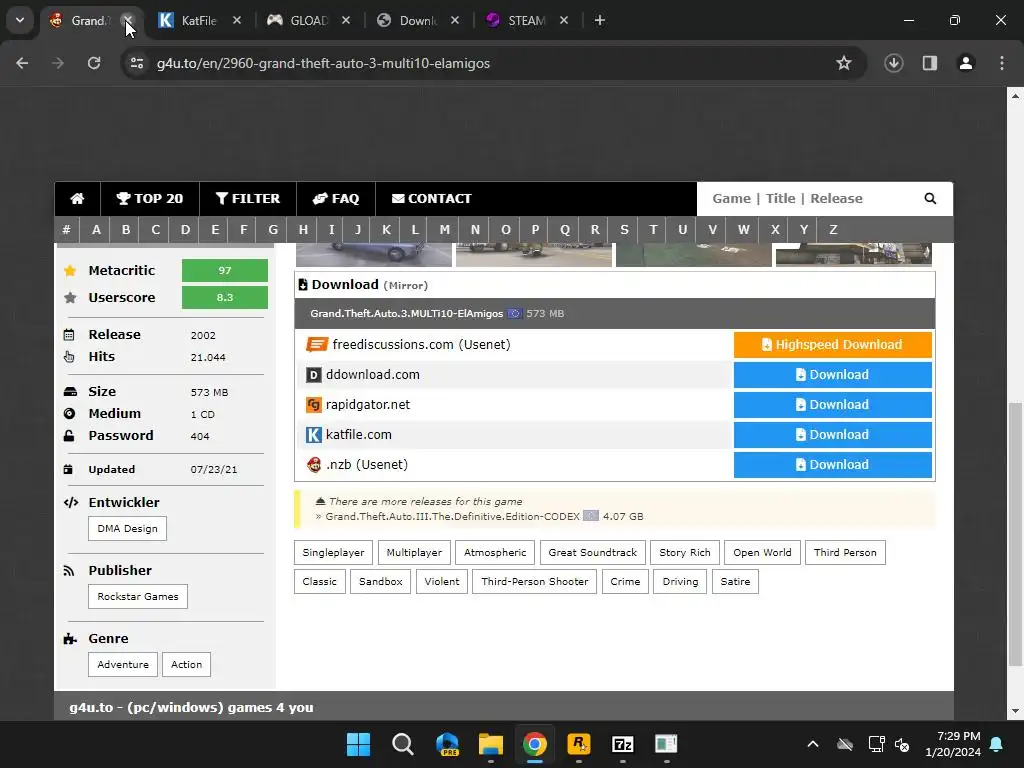
Task: Click Download button for ddownload.com
Action: click(833, 375)
